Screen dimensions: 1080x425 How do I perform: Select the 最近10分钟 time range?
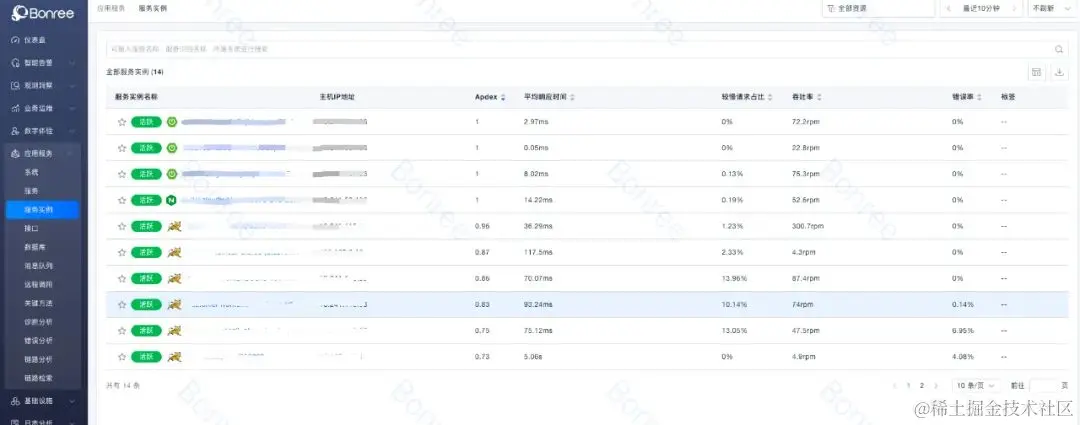[982, 9]
